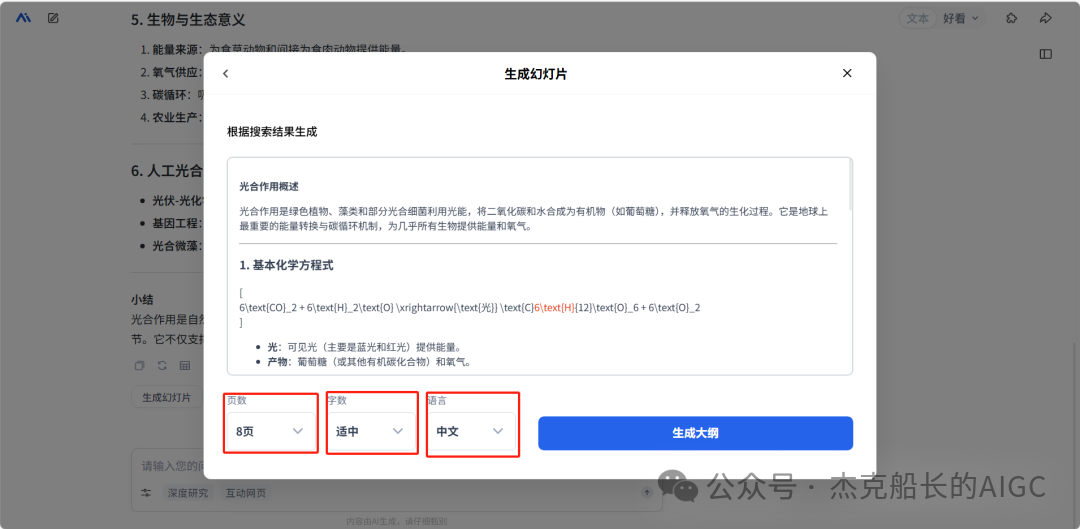Click the settings sliders icon in input box

coord(146,492)
